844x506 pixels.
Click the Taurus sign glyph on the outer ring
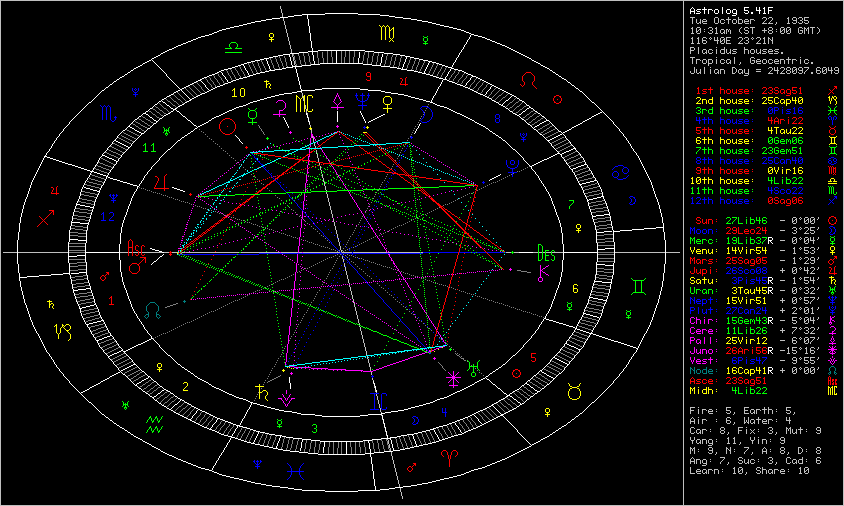pyautogui.click(x=574, y=393)
